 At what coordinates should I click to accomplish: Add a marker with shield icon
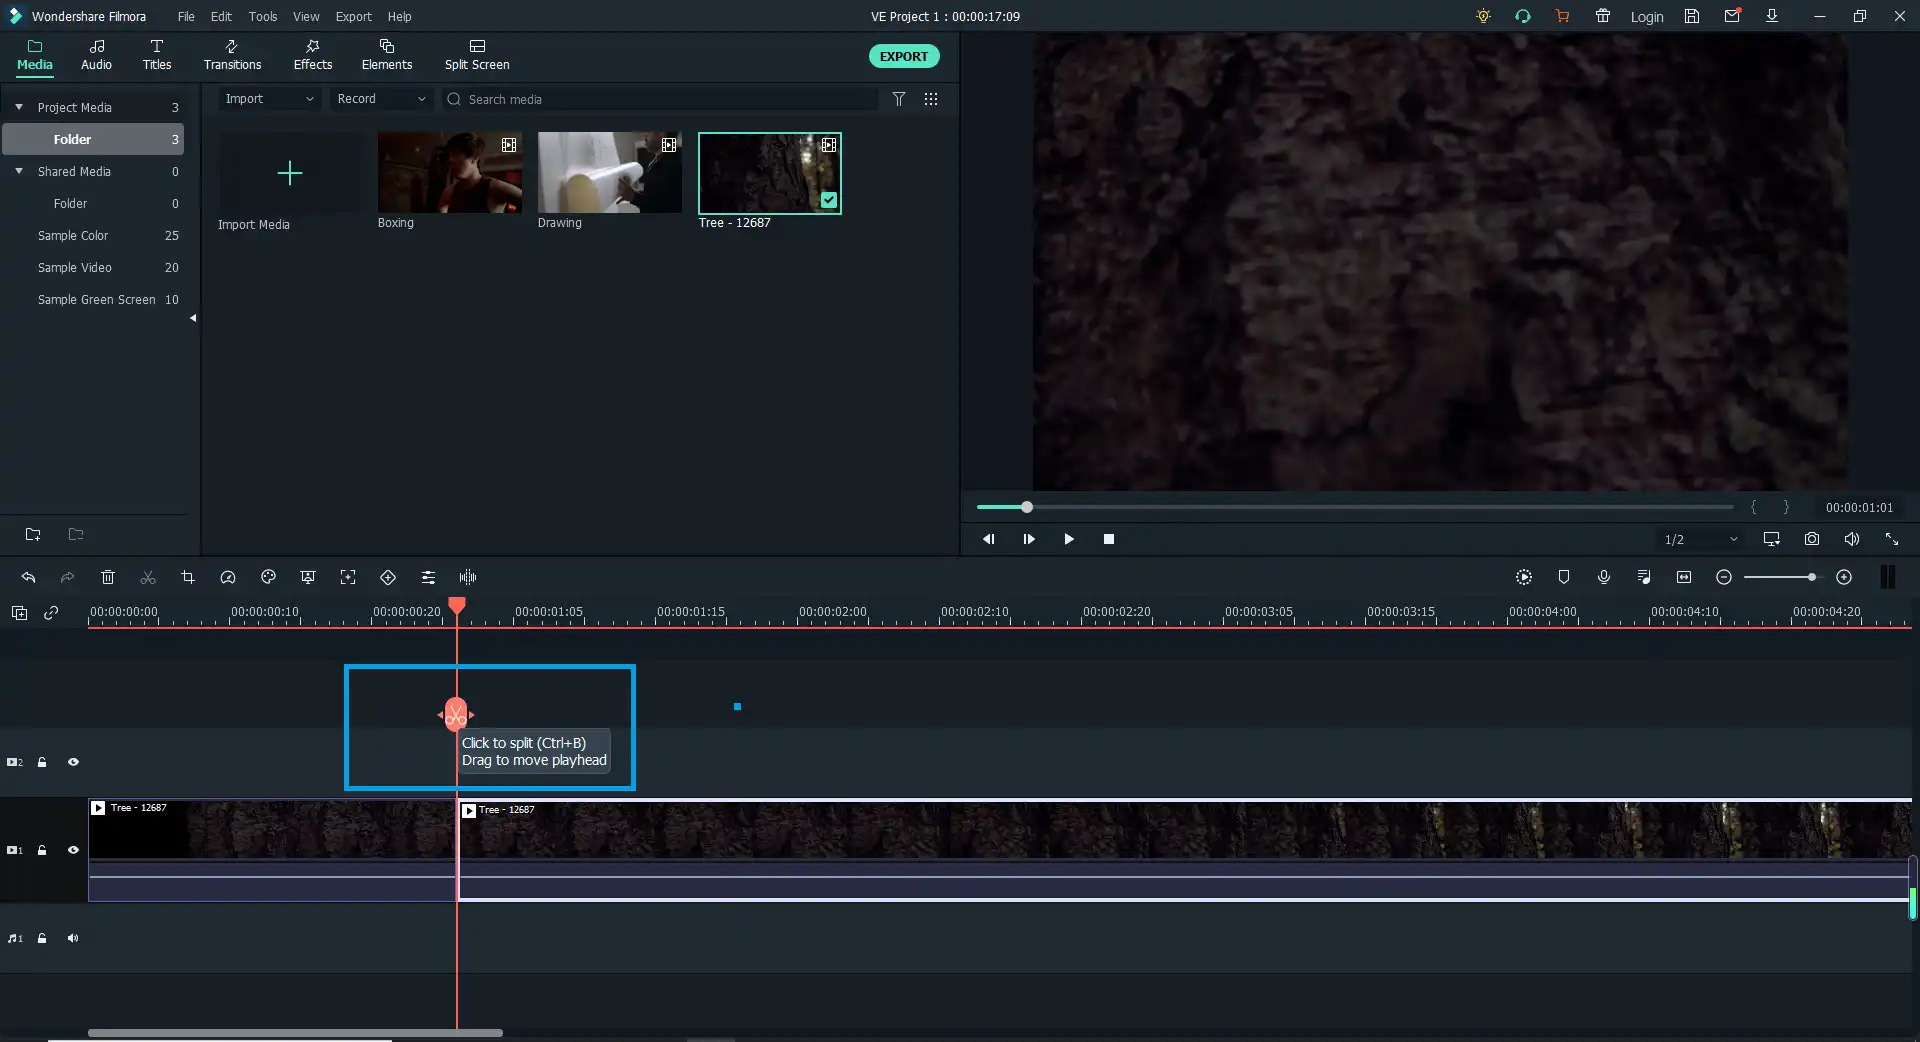tap(1564, 577)
